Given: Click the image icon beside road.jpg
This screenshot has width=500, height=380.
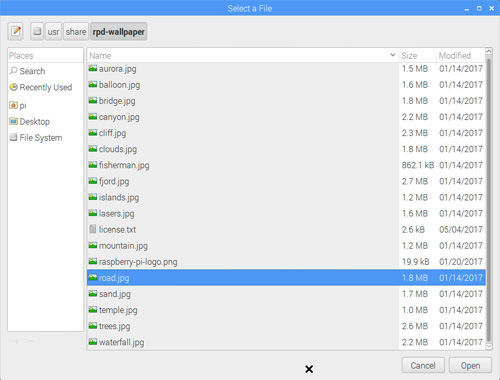Looking at the screenshot, I should 93,277.
